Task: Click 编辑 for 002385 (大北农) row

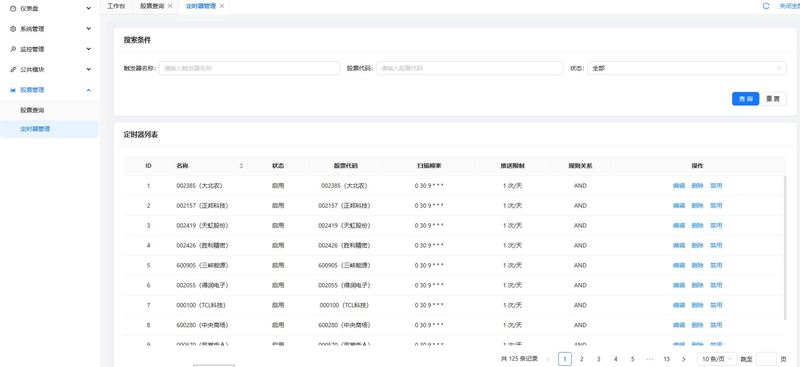Action: (679, 186)
